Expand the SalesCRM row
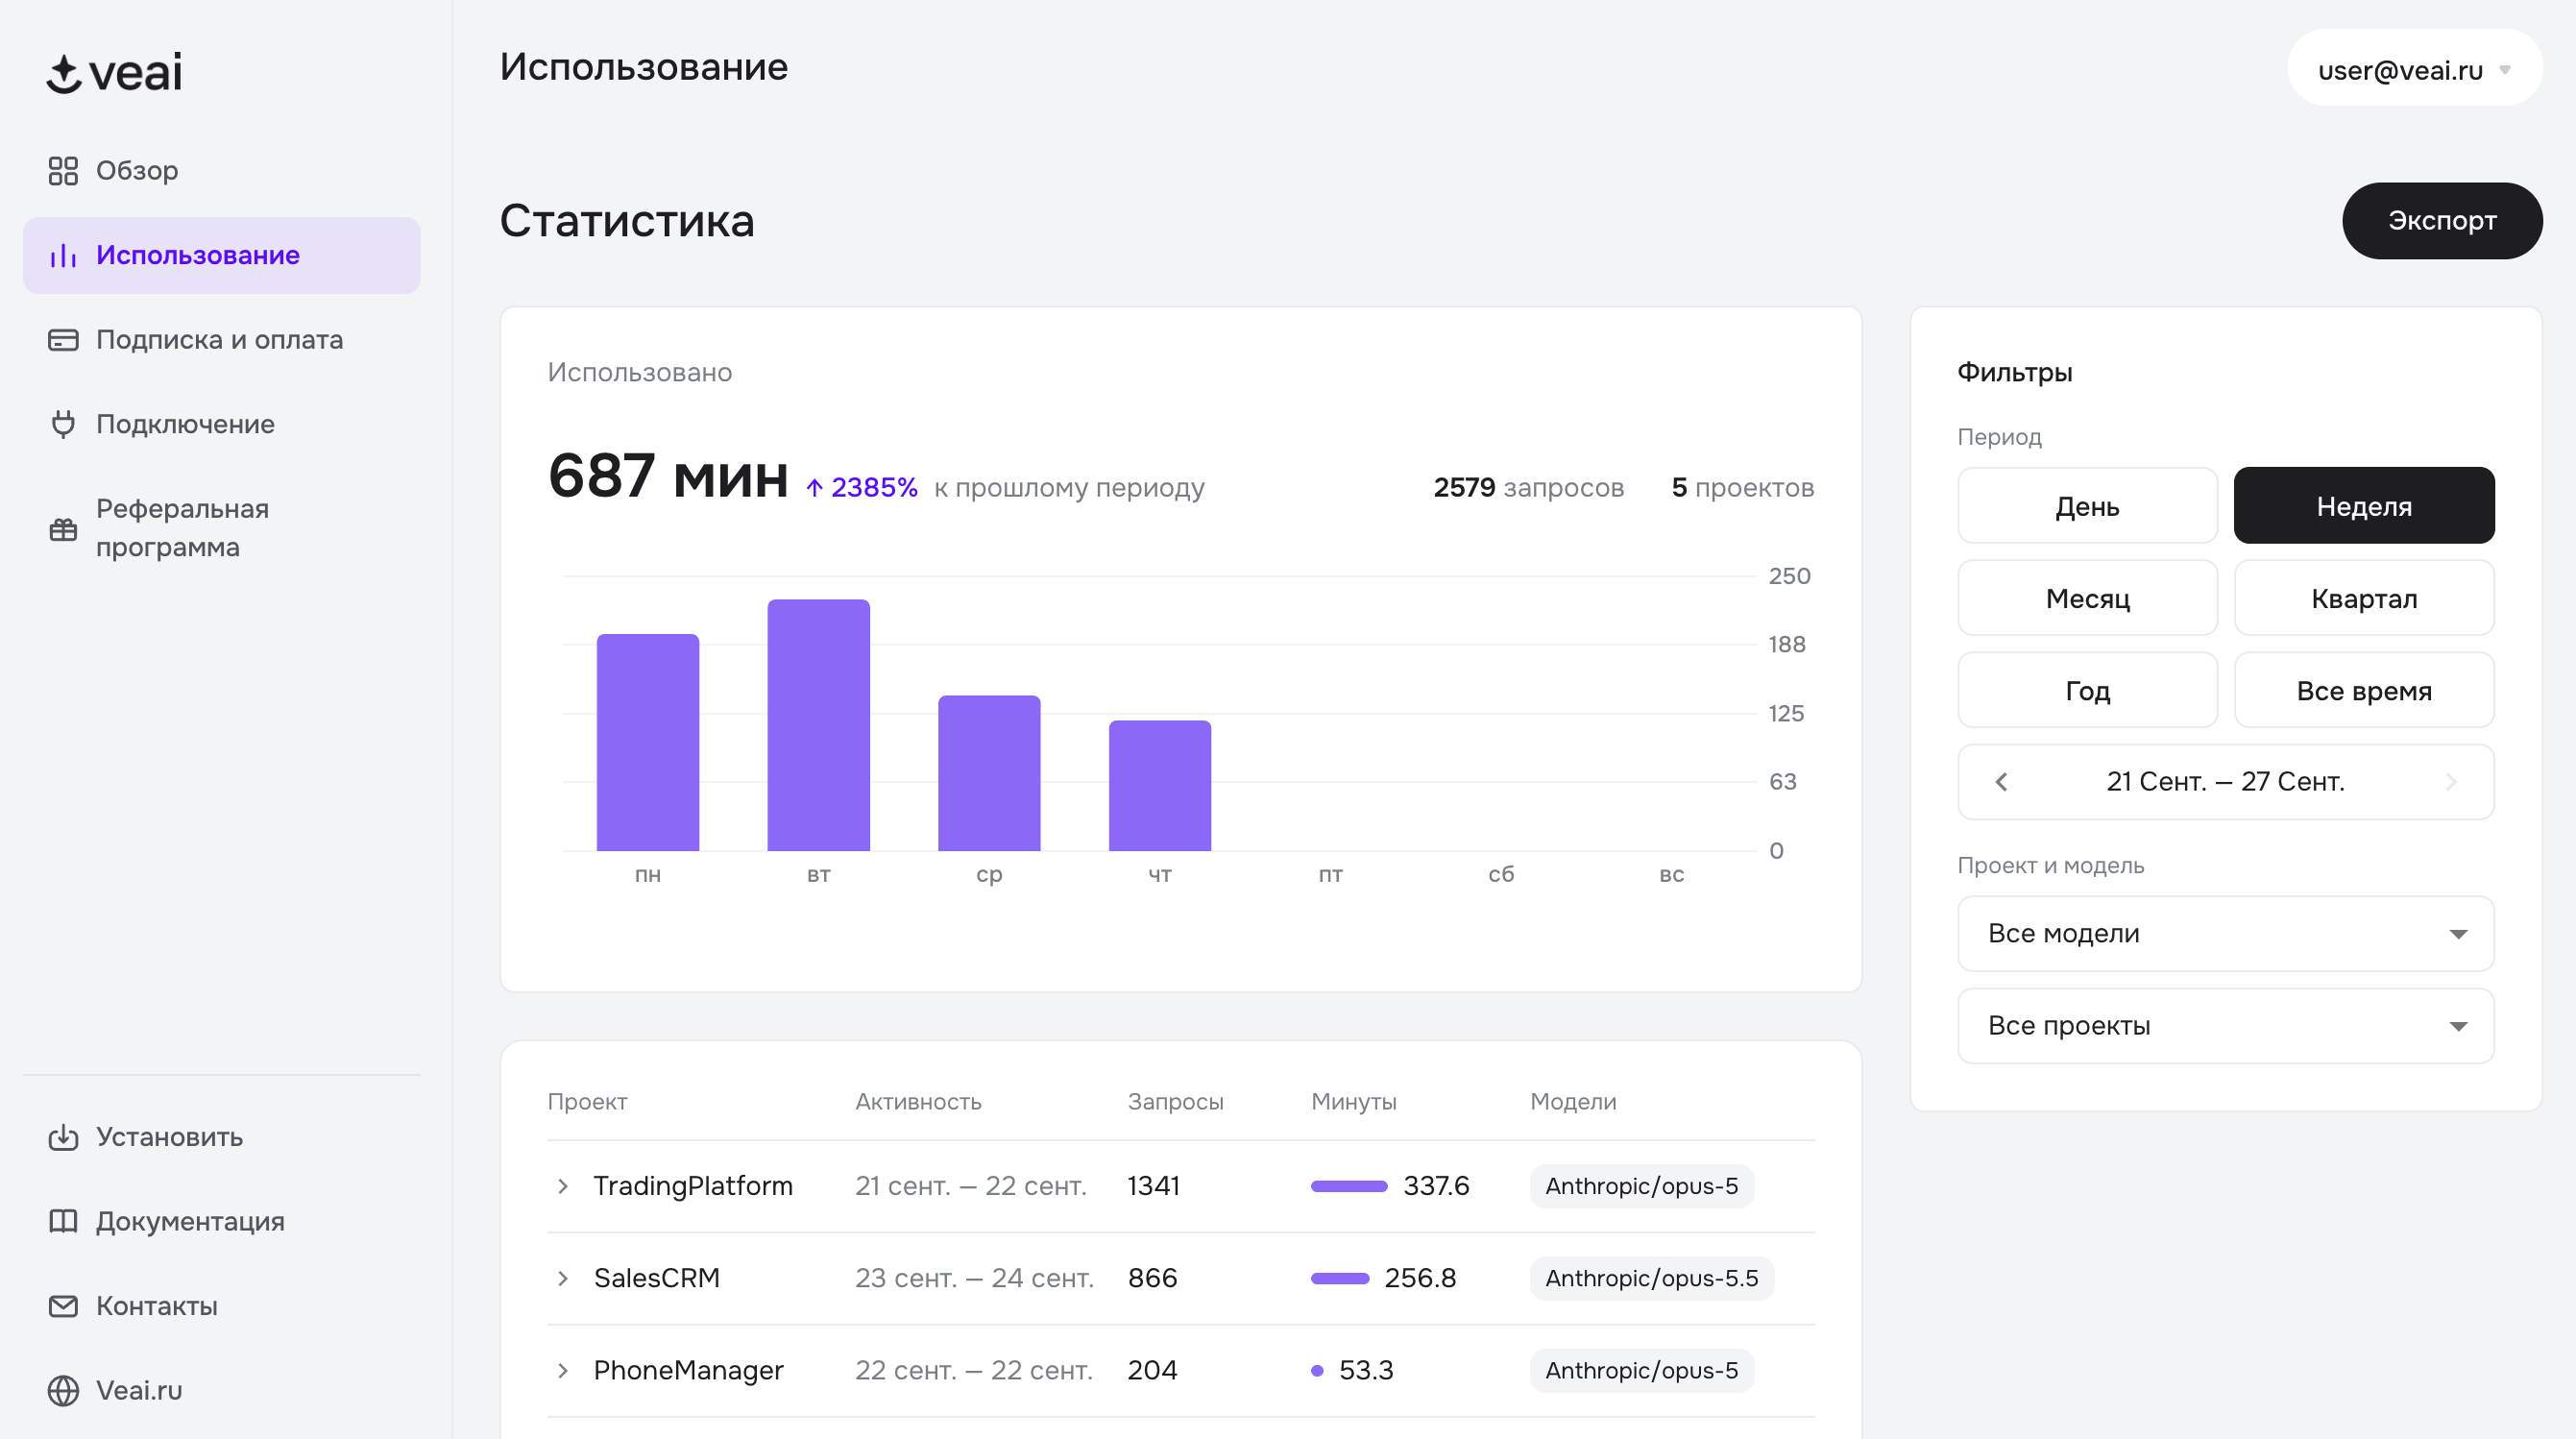The width and height of the screenshot is (2576, 1439). (563, 1278)
